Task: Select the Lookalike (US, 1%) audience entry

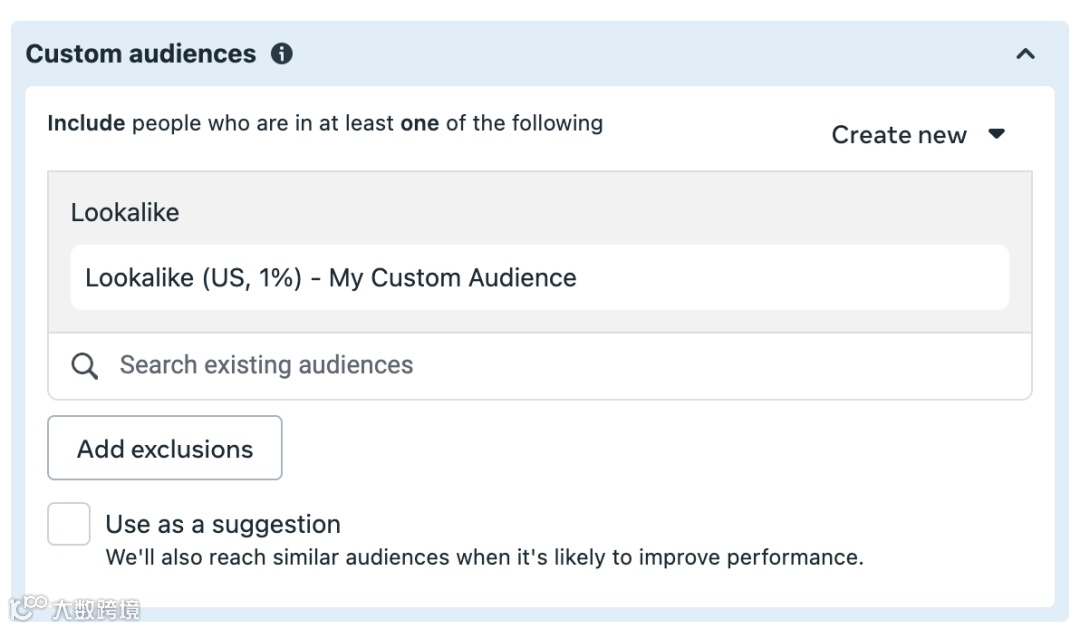Action: (x=330, y=278)
